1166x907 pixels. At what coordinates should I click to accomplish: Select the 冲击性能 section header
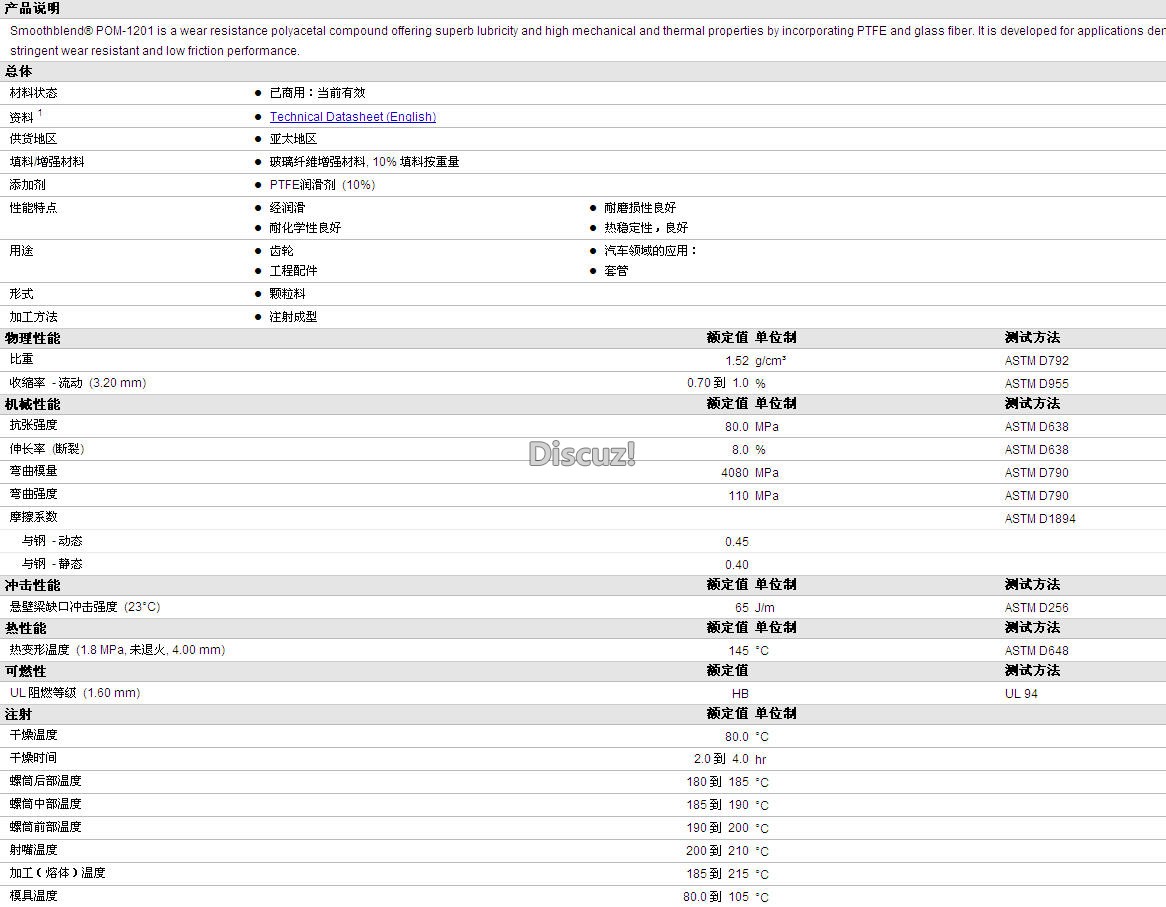[x=32, y=585]
